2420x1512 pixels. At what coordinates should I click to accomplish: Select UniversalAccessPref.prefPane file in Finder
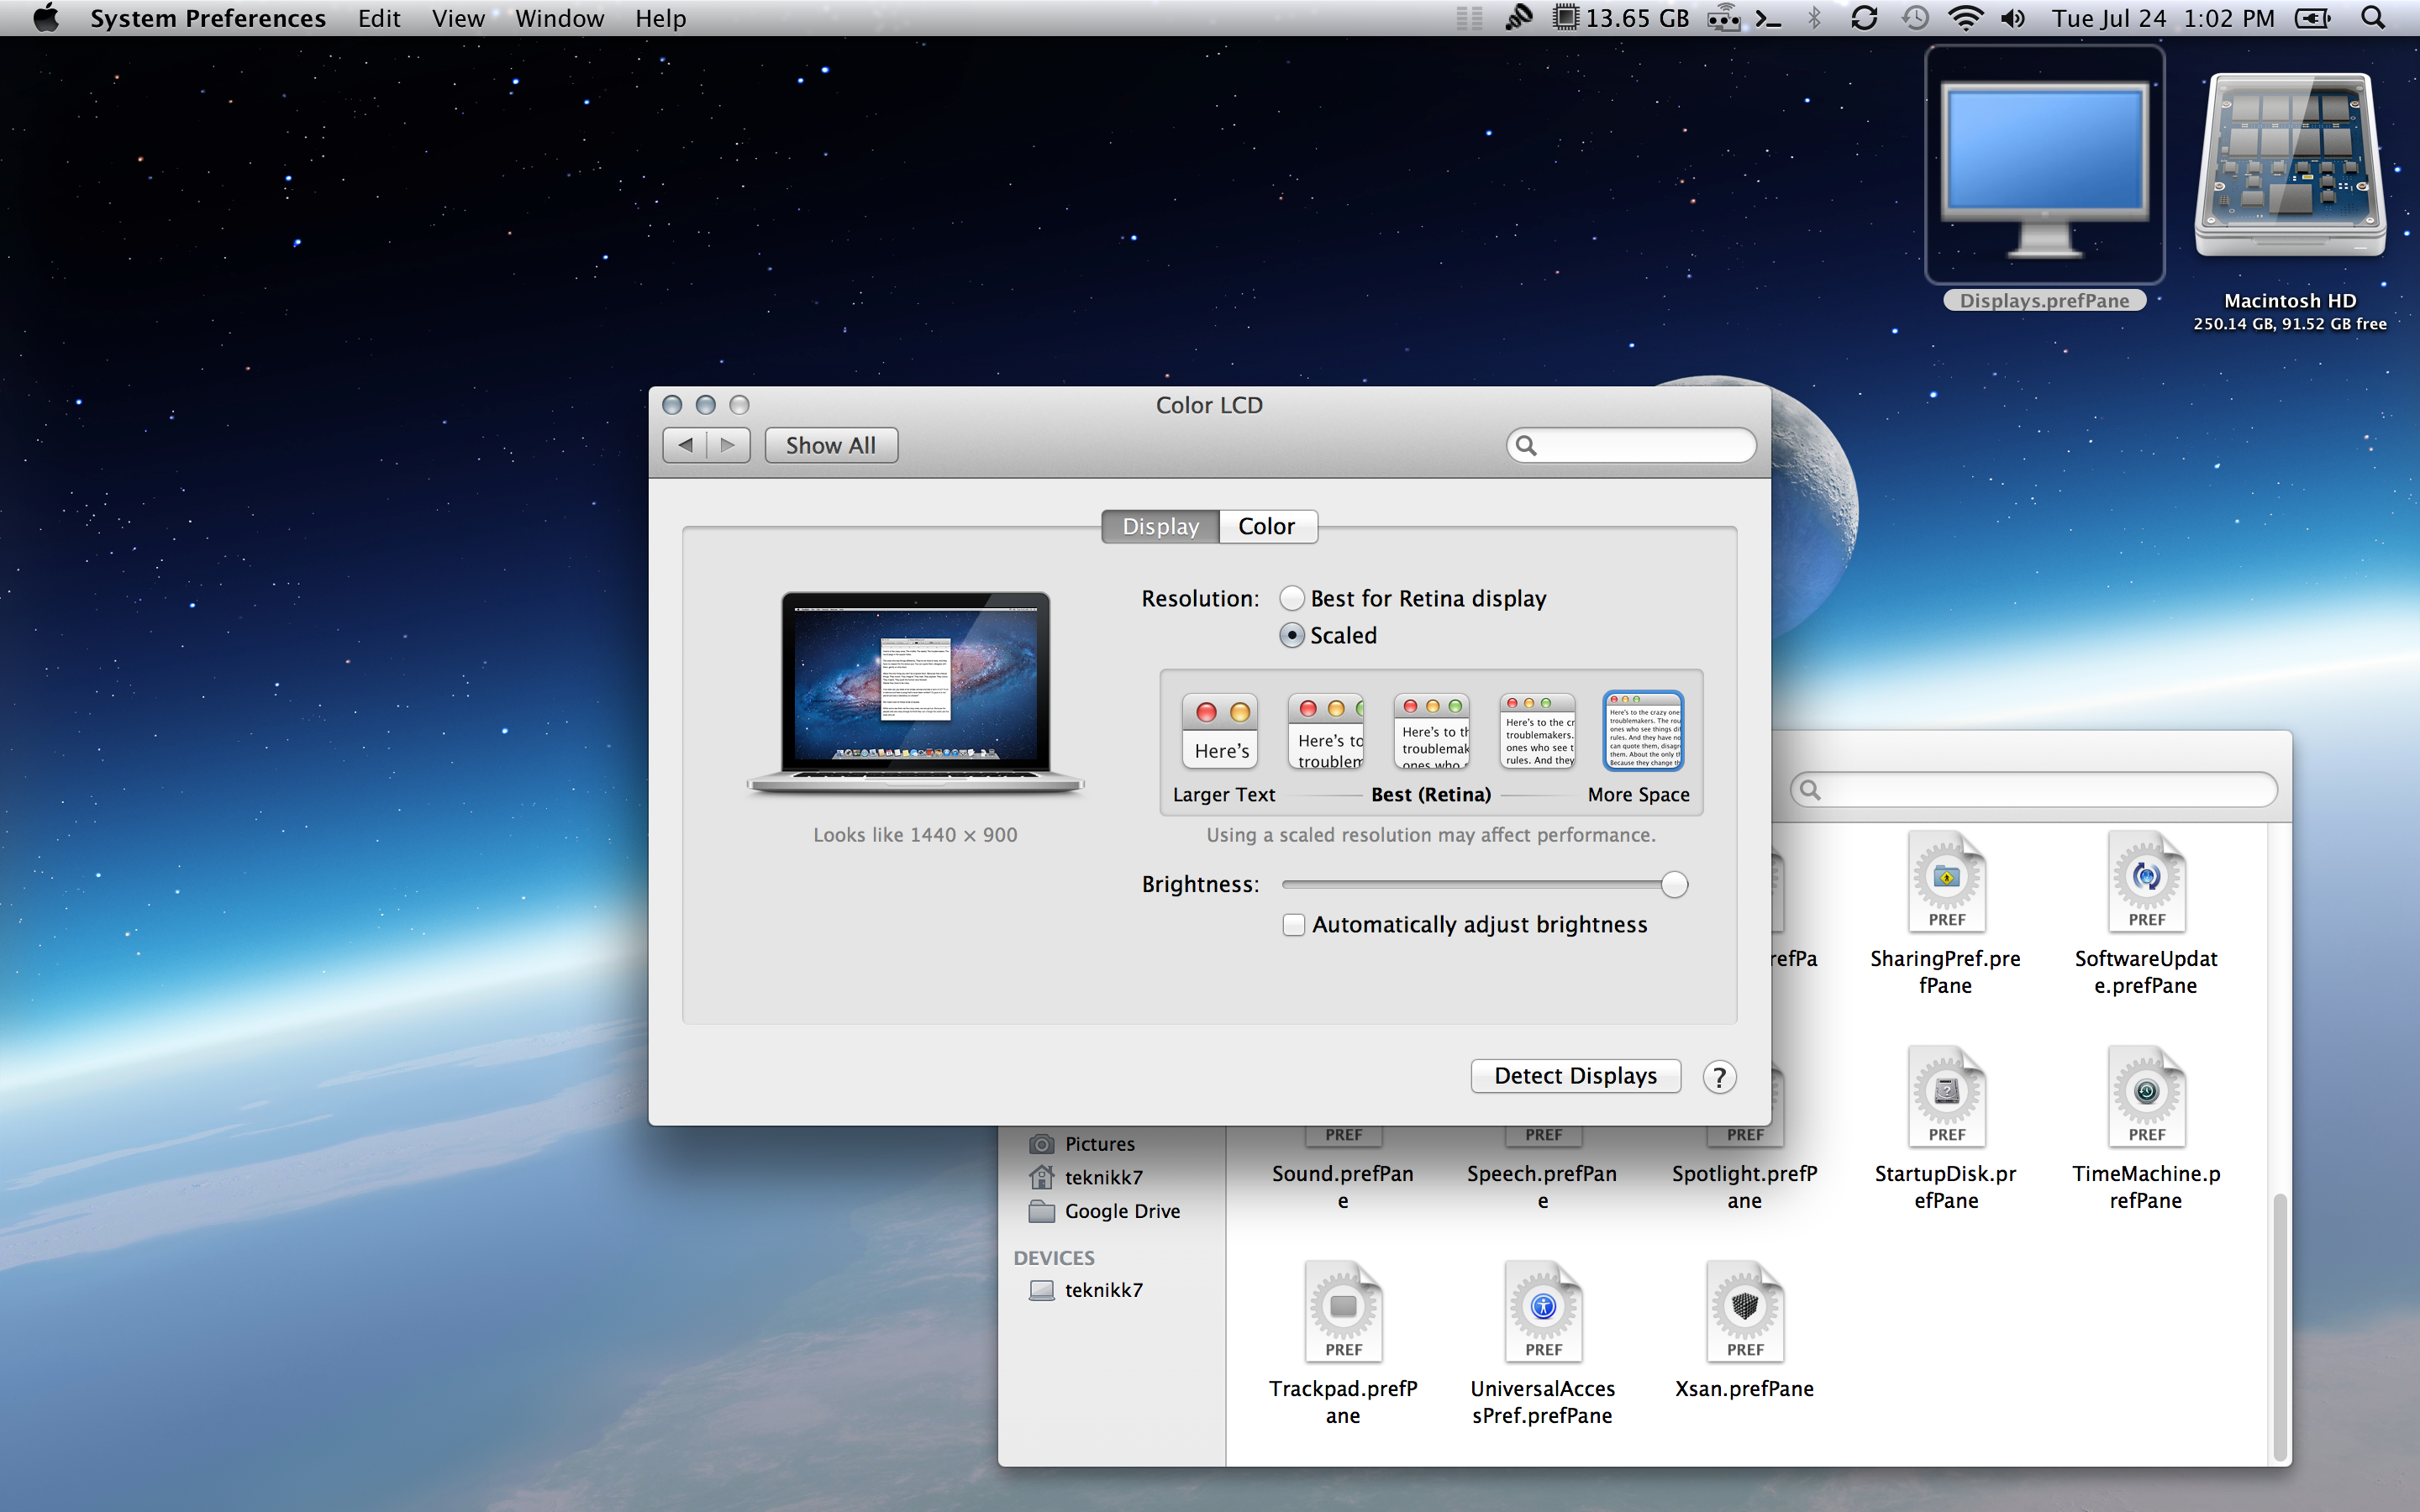point(1543,1343)
